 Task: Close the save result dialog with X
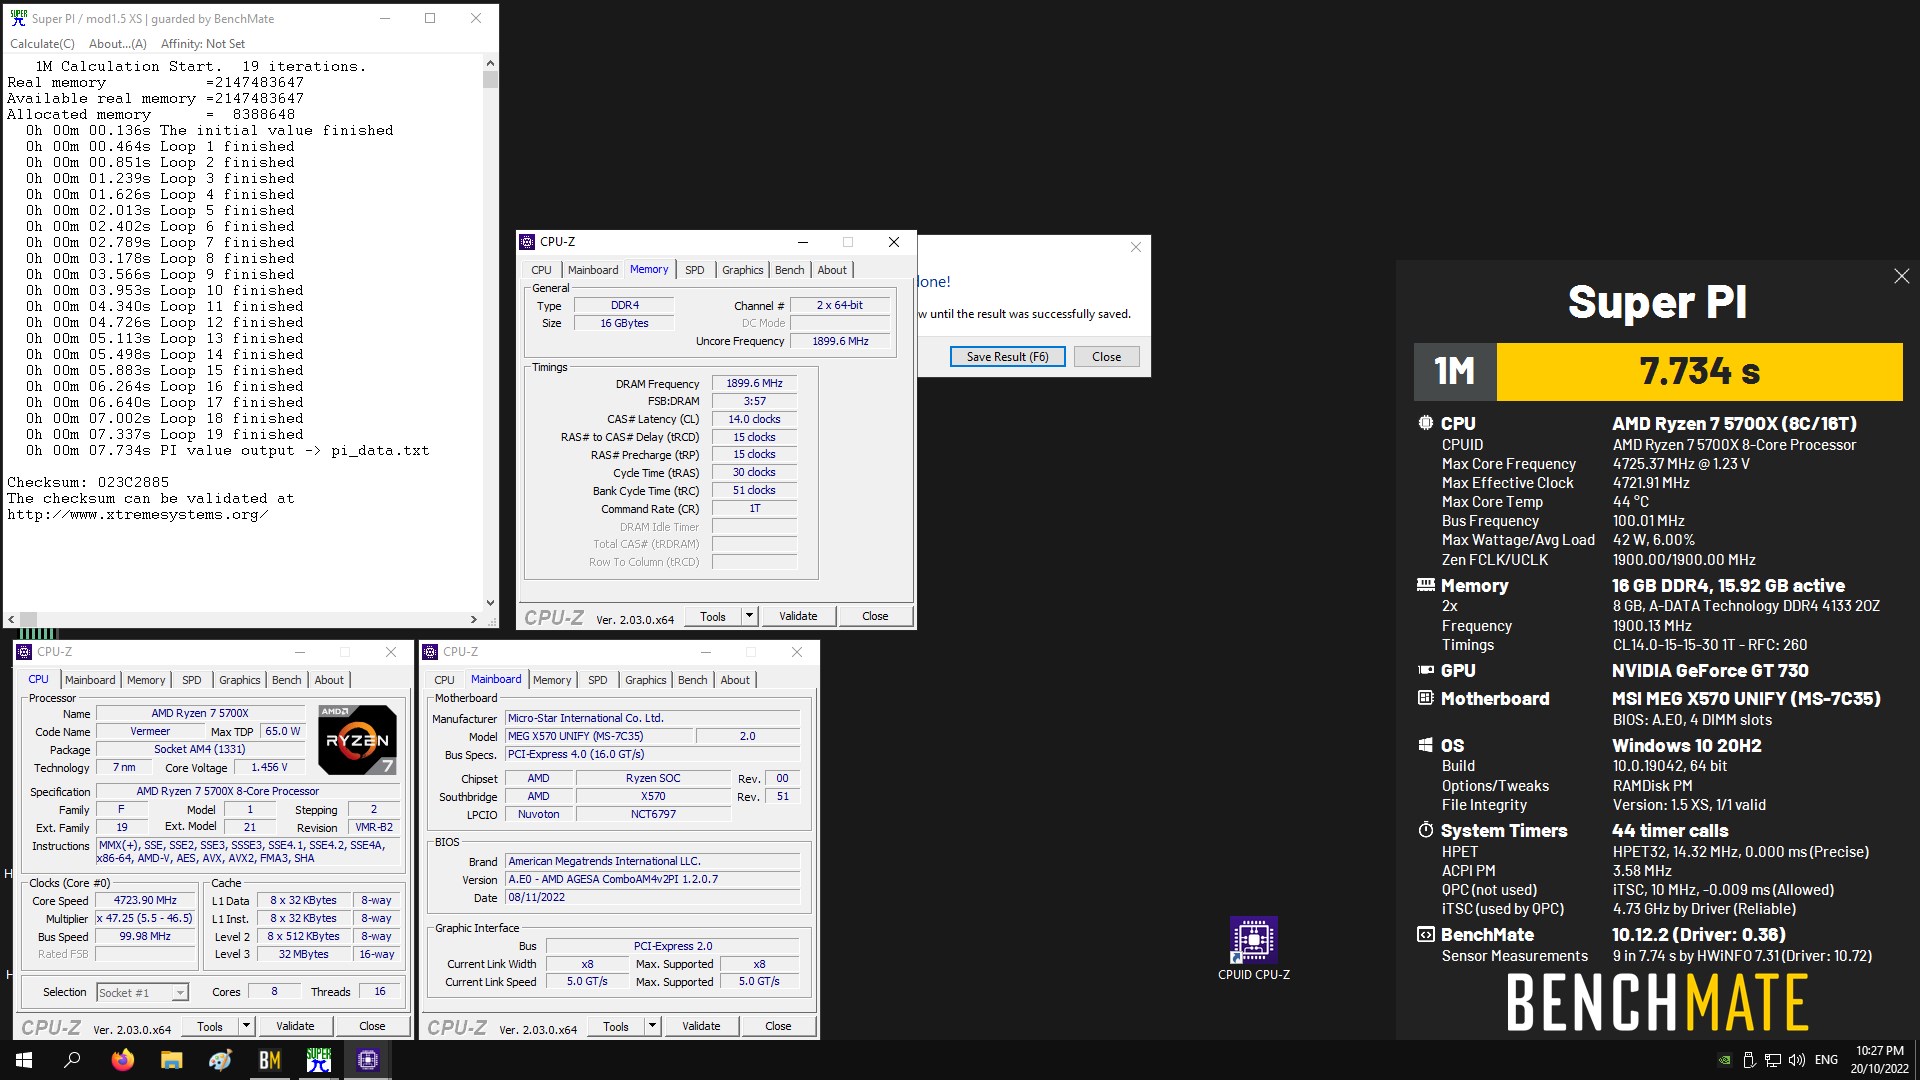pos(1135,247)
